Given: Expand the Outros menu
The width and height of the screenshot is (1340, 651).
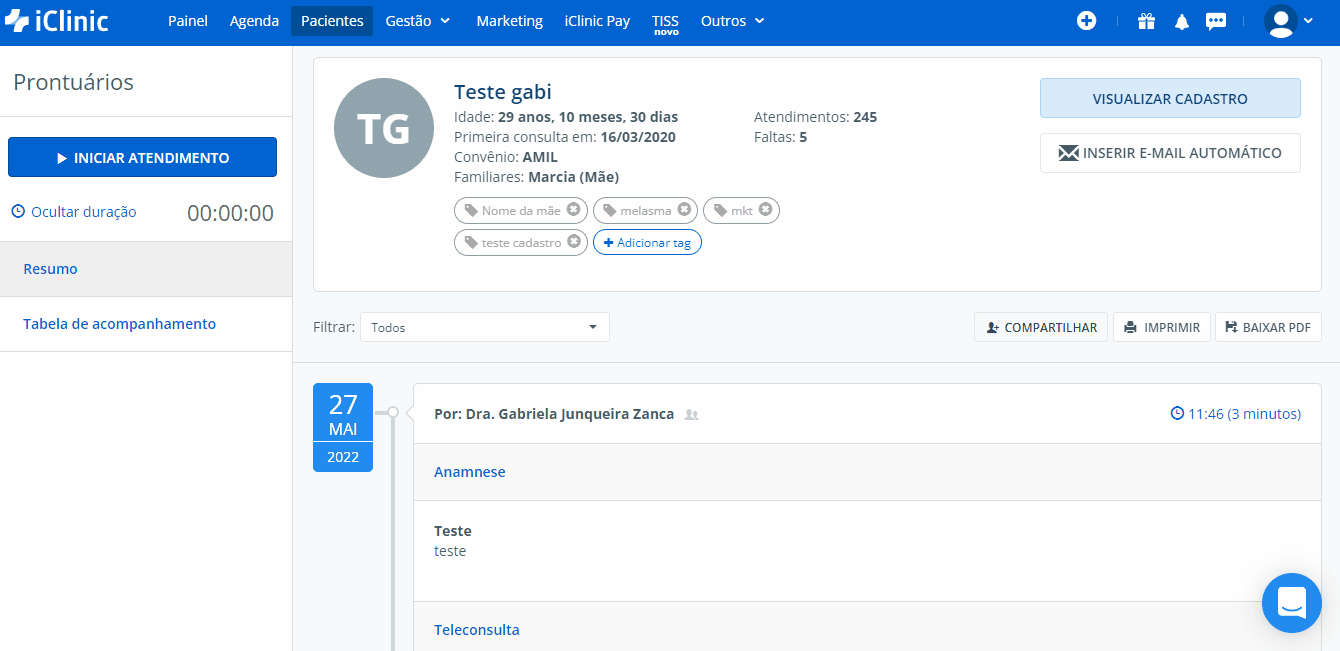Looking at the screenshot, I should [732, 21].
